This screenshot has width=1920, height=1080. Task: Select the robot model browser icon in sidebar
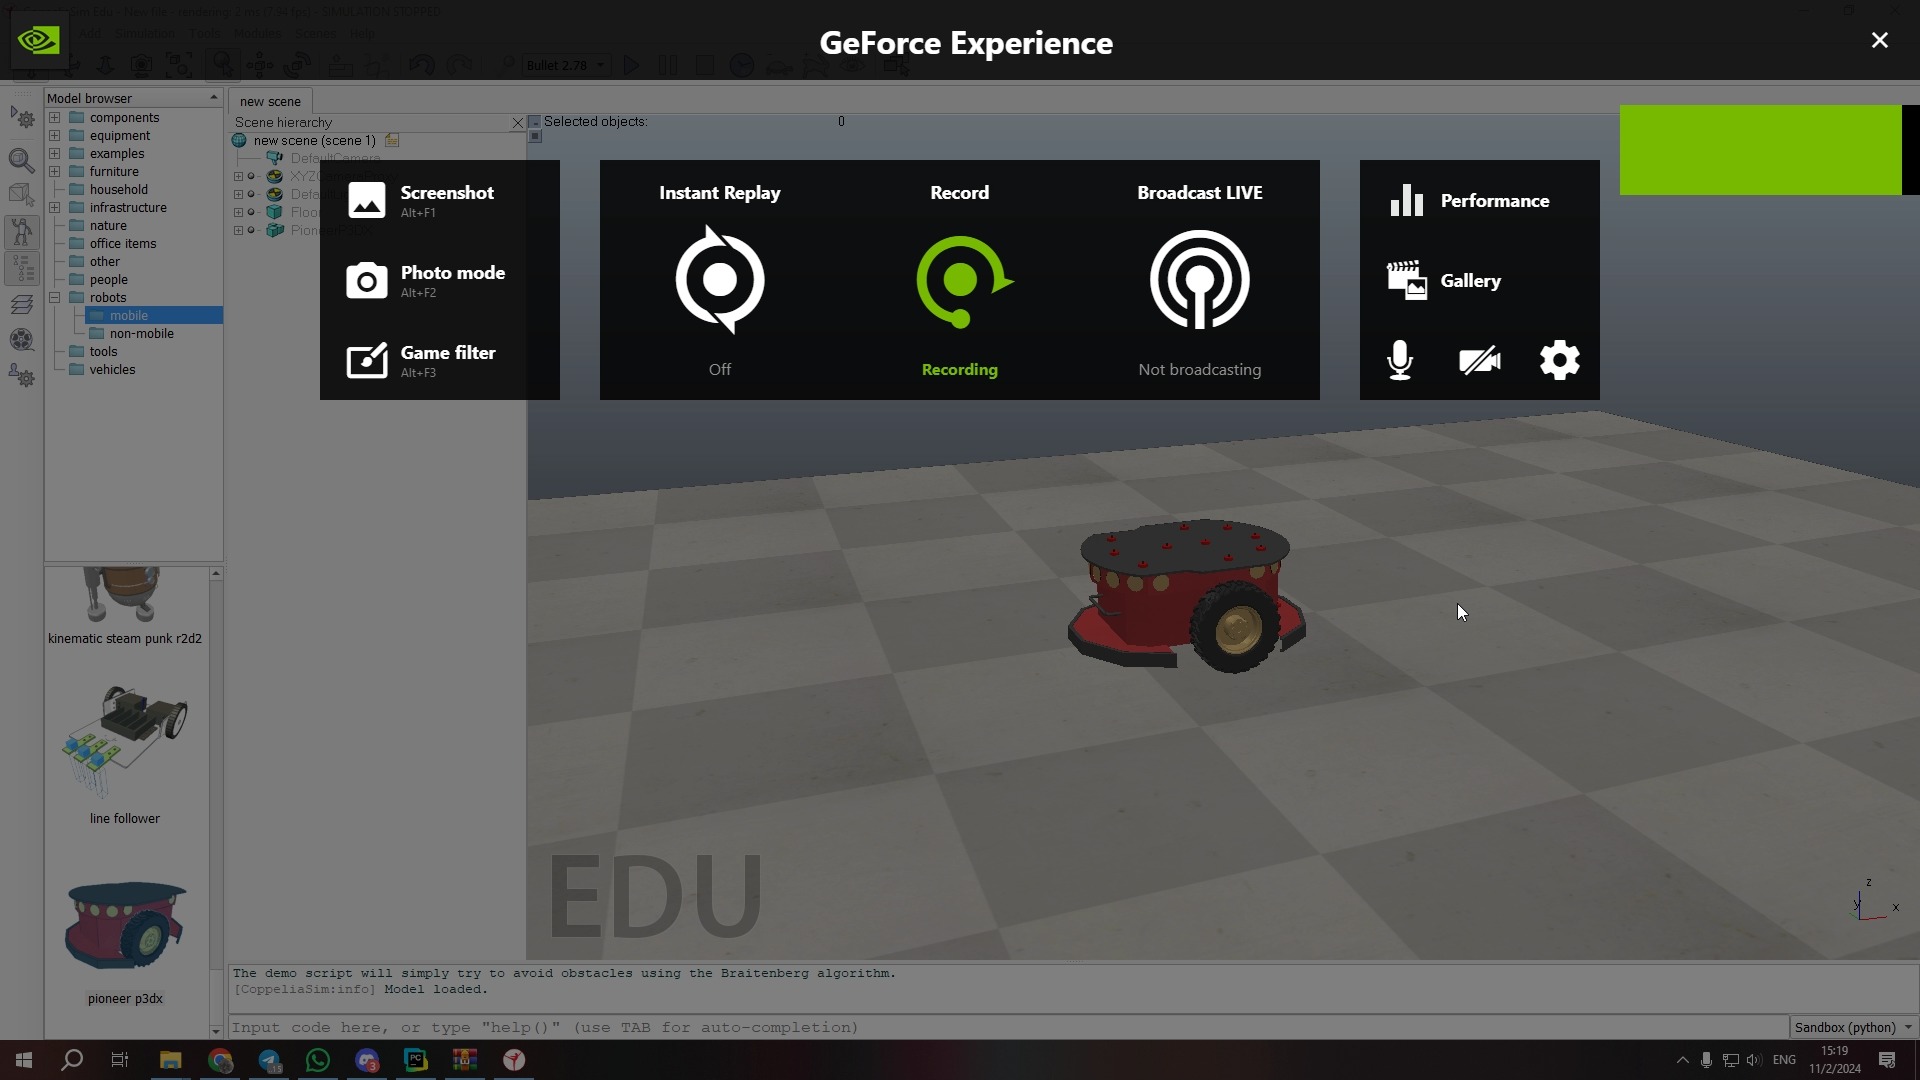[21, 230]
